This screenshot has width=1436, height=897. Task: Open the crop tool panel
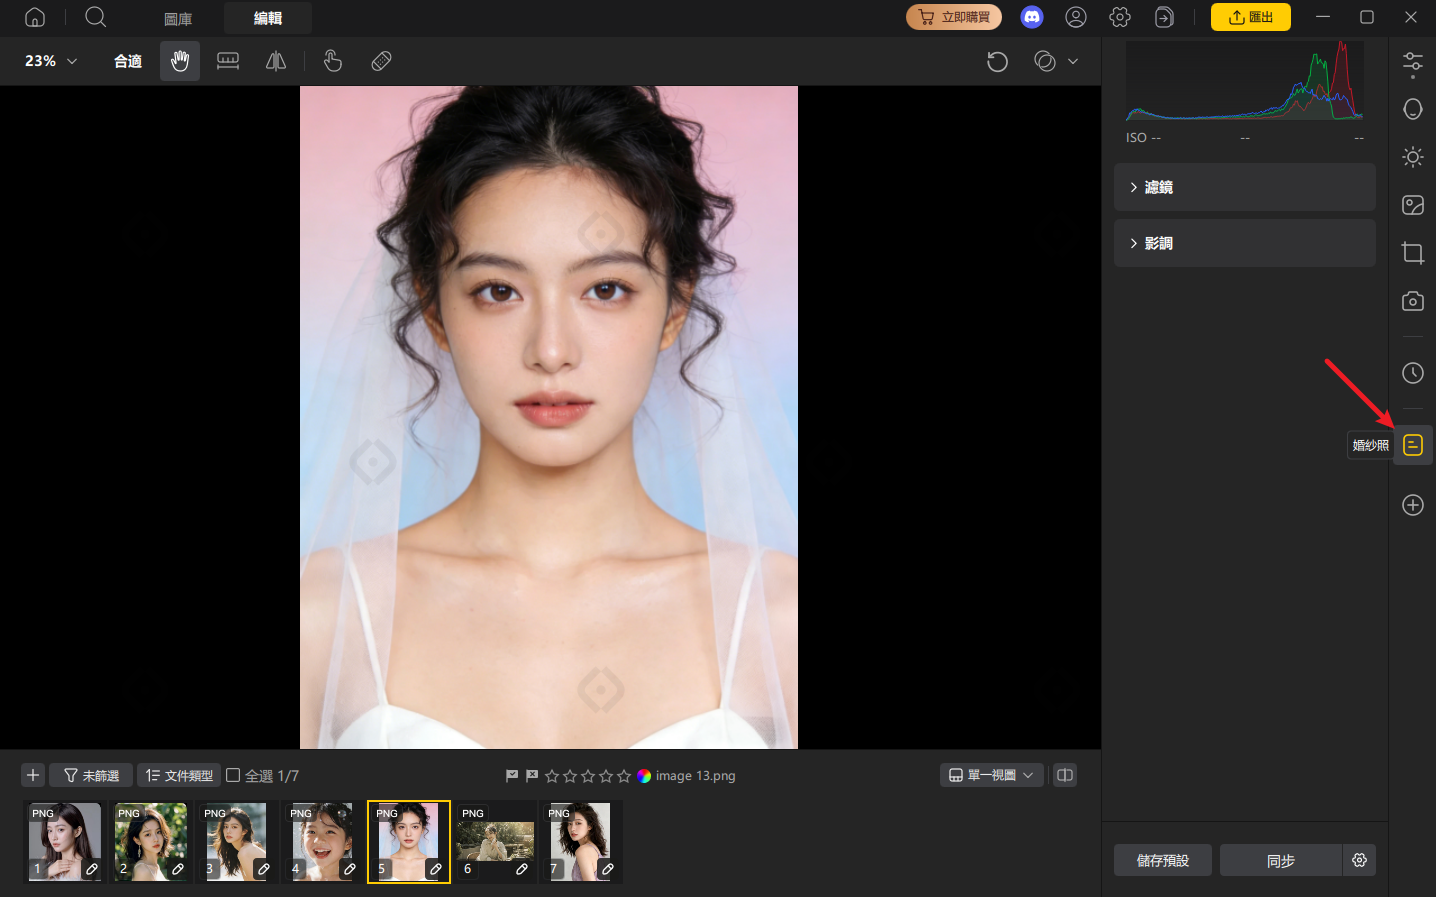(x=1413, y=253)
